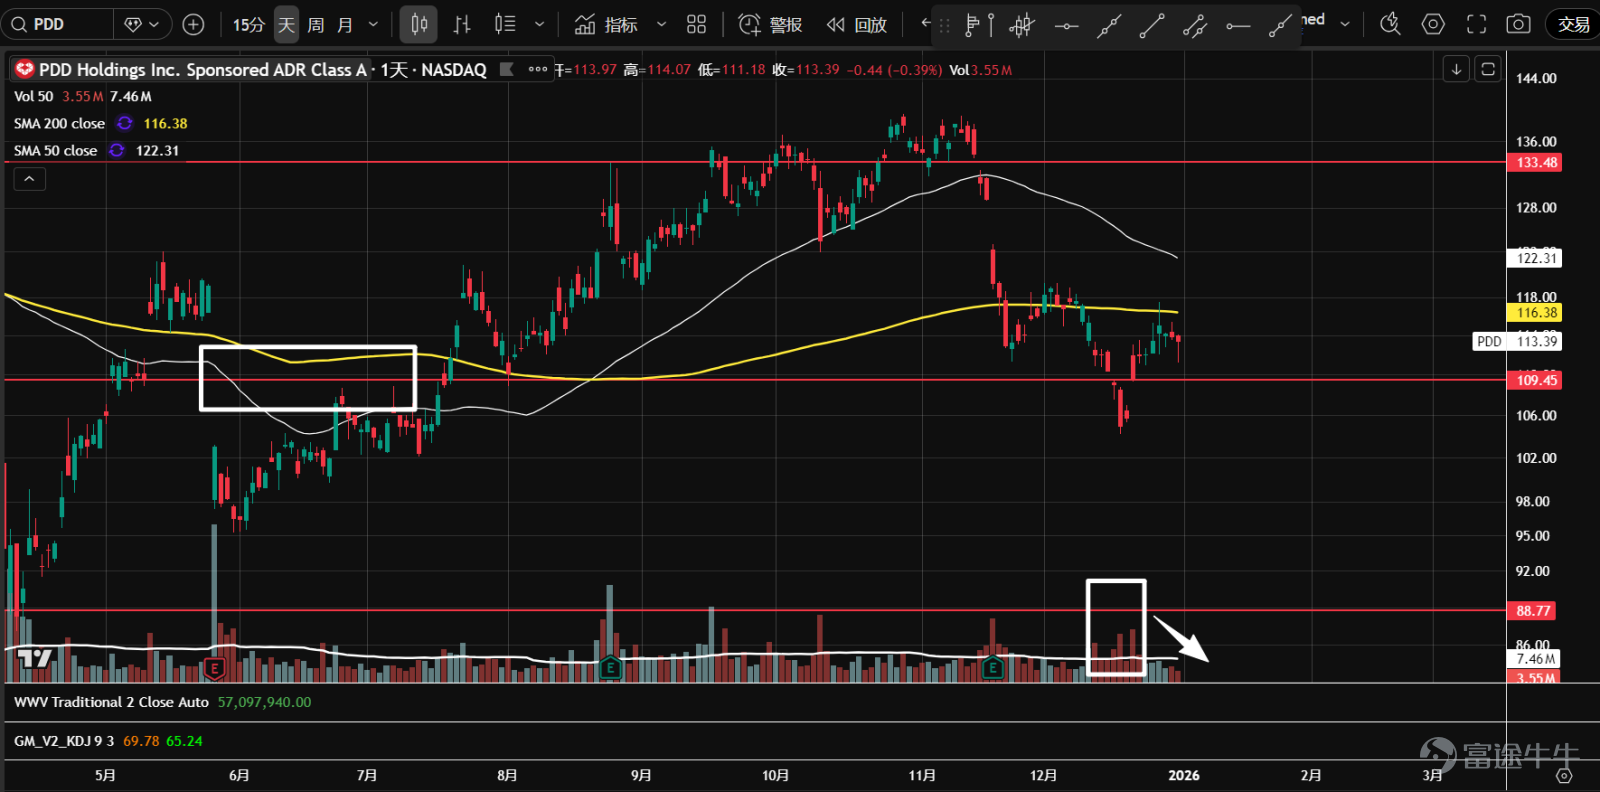This screenshot has height=792, width=1600.
Task: Select the extended line drawing tool
Action: (x=1109, y=26)
